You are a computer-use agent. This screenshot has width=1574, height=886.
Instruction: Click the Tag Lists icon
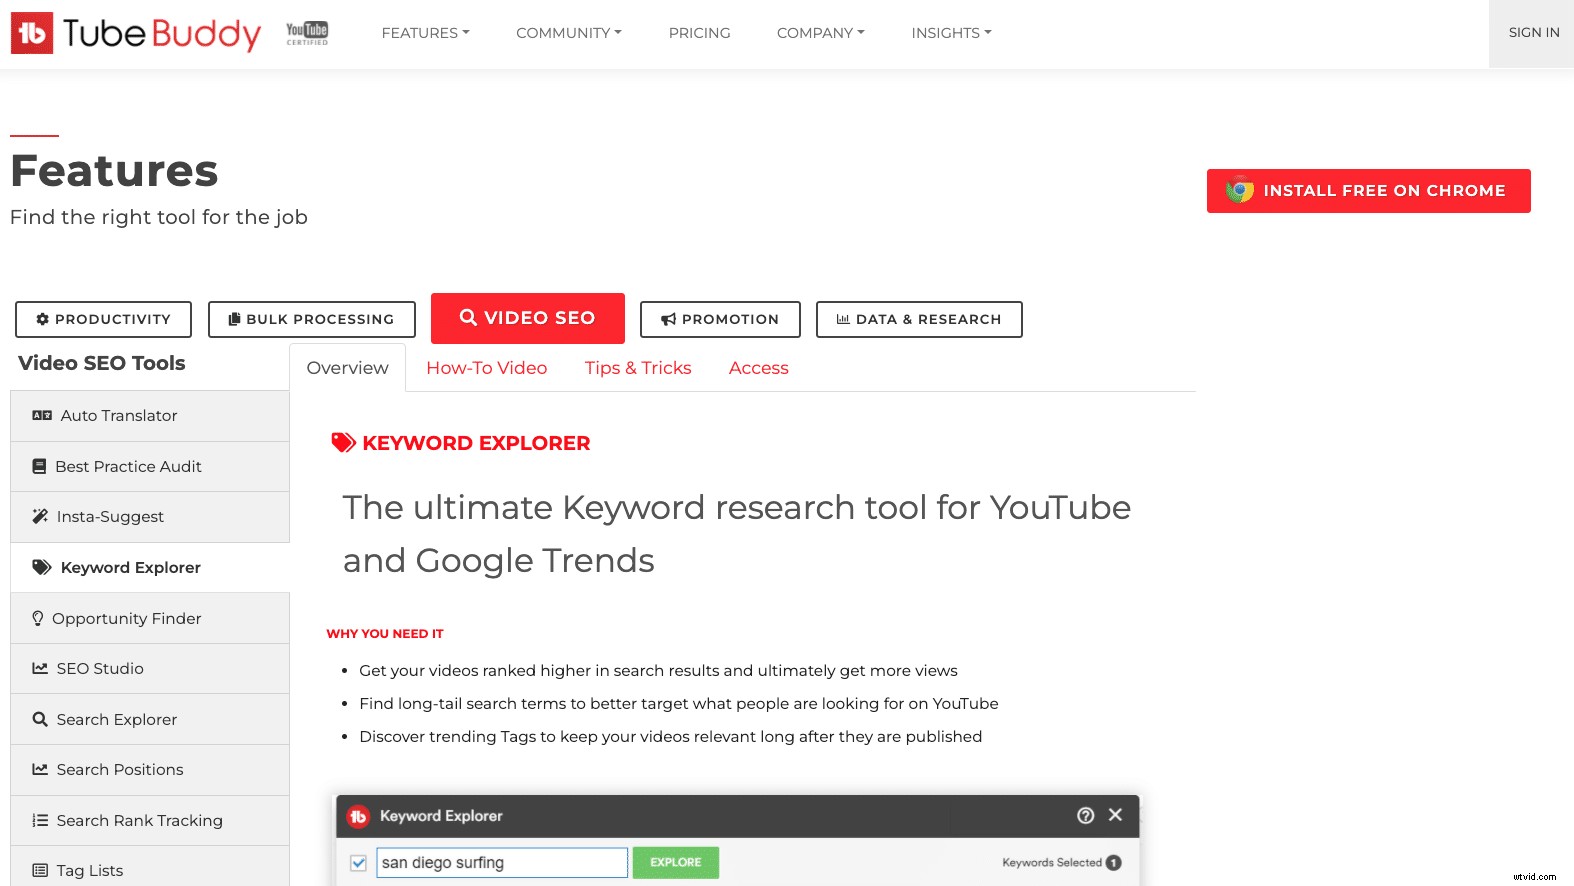tap(40, 870)
